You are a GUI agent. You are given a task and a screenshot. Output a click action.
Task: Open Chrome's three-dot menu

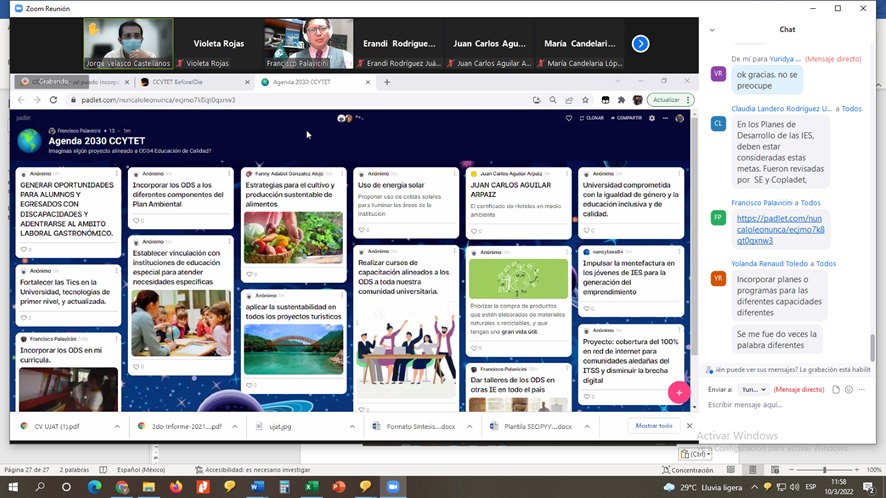(x=688, y=100)
